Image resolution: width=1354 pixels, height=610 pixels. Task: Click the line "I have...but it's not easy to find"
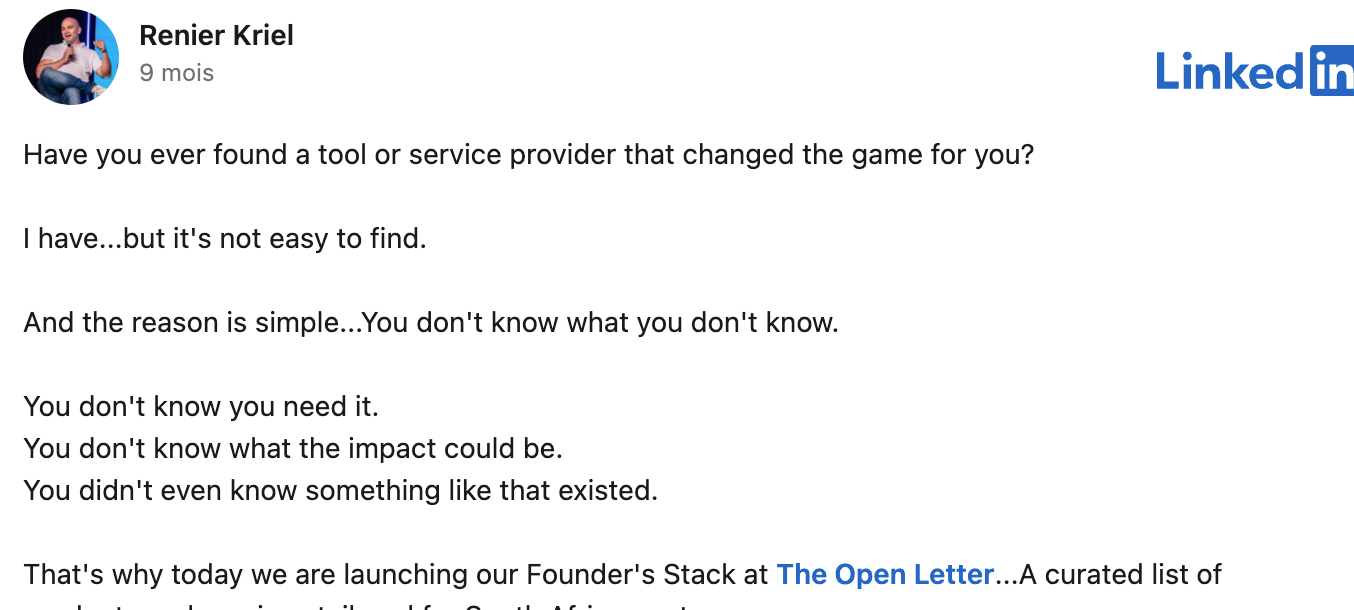pos(225,240)
